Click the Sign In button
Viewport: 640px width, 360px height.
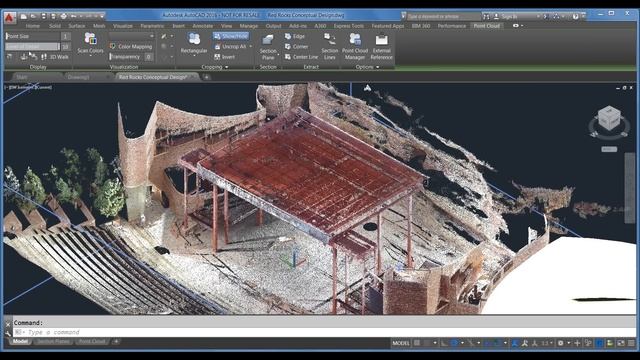[509, 17]
